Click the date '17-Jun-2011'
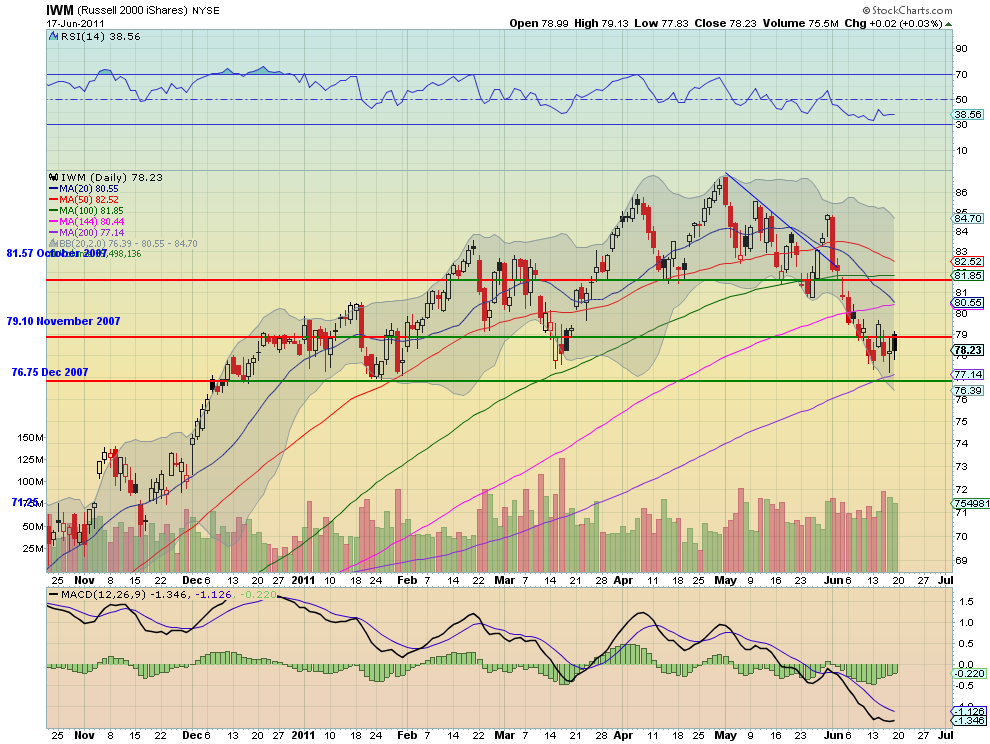Image resolution: width=990 pixels, height=744 pixels. pyautogui.click(x=75, y=23)
